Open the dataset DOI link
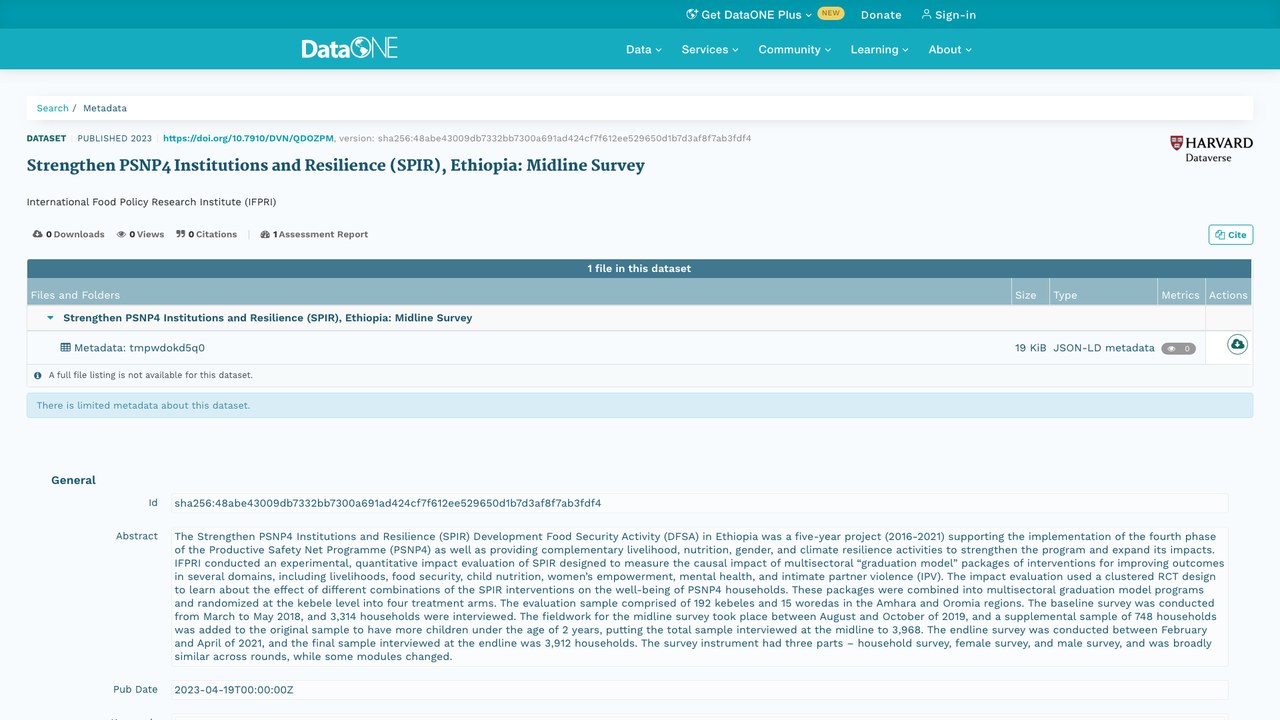The image size is (1280, 720). point(248,138)
